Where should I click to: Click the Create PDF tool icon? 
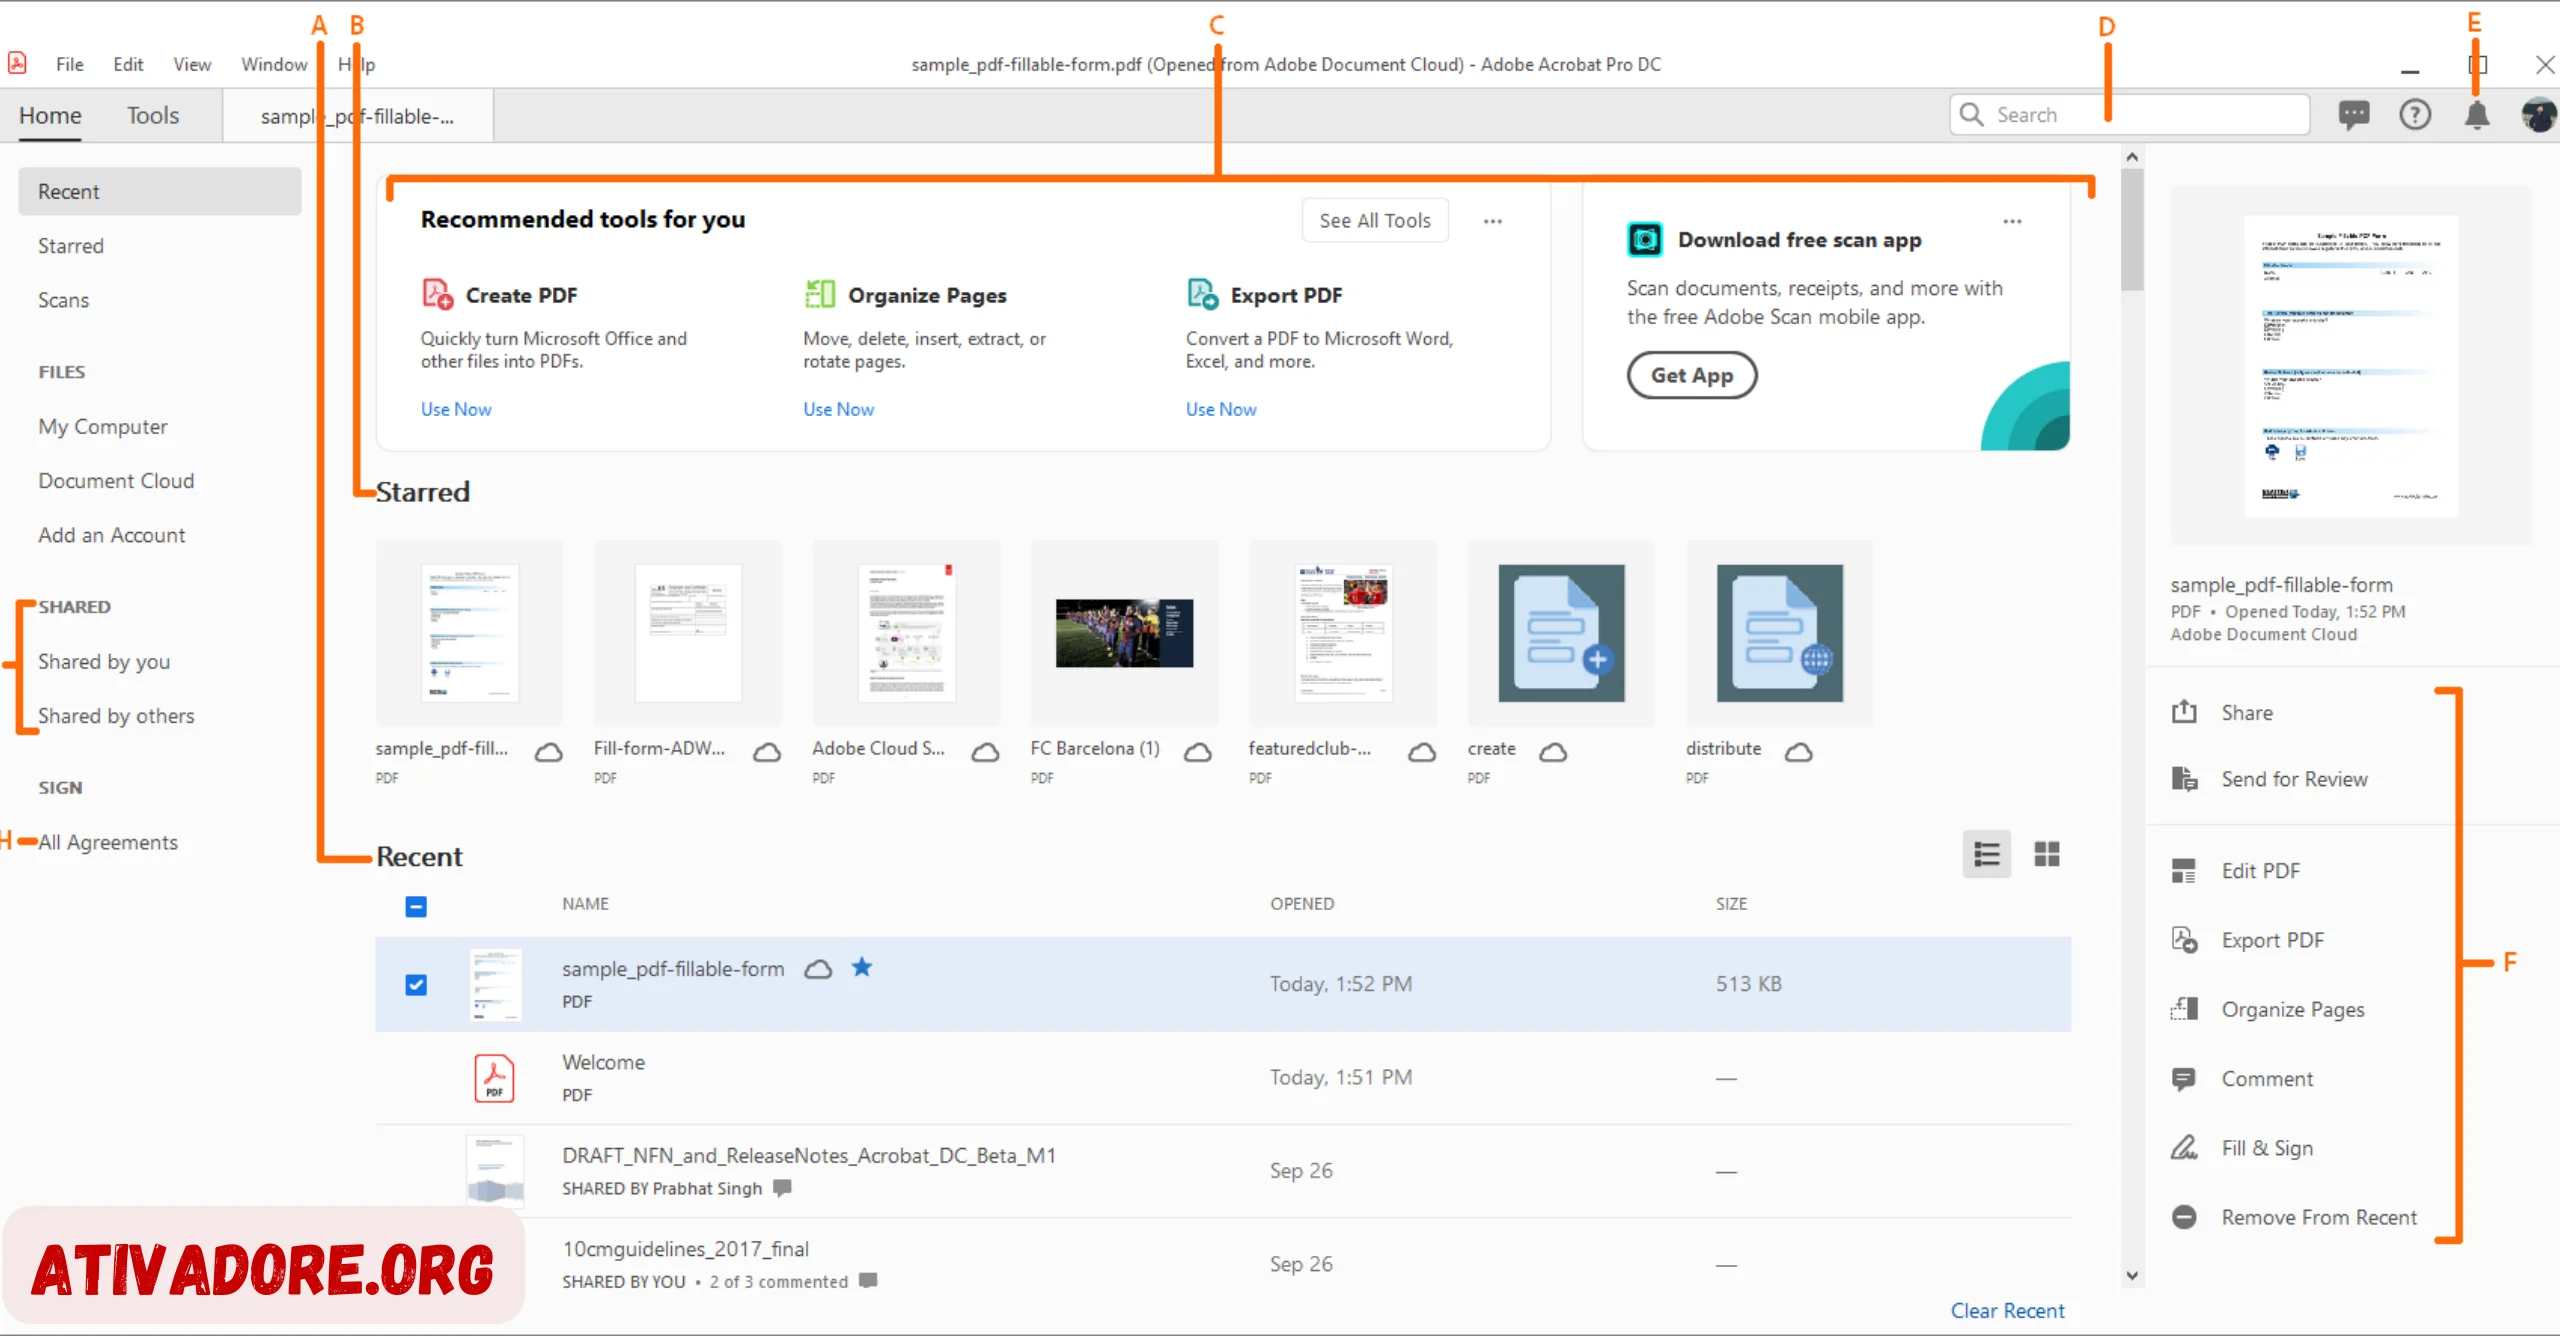437,293
